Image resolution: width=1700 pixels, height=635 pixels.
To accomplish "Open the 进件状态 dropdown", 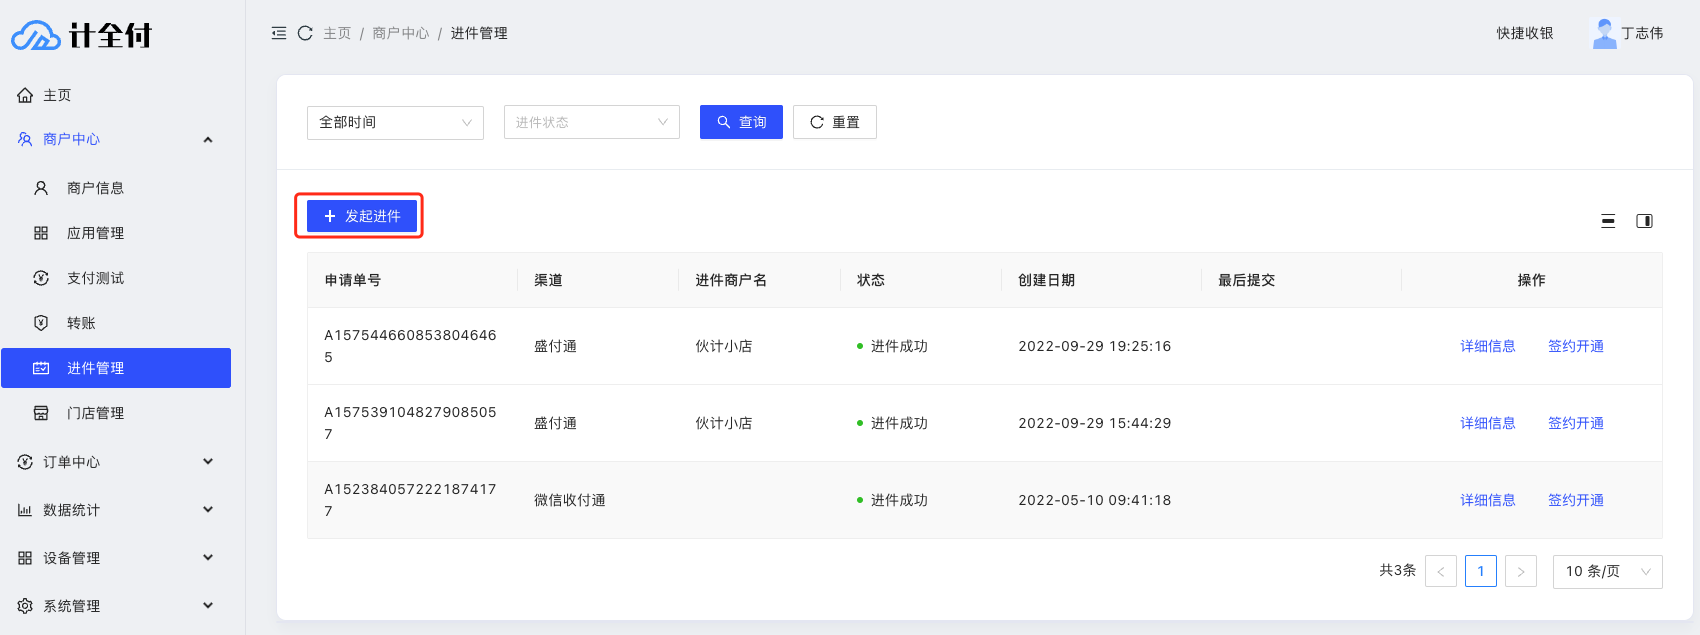I will click(x=592, y=122).
